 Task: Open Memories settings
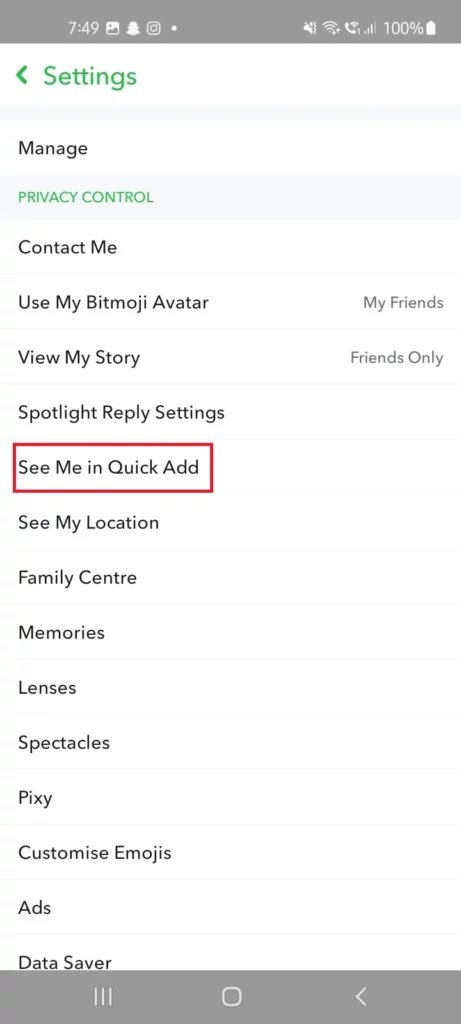click(230, 632)
